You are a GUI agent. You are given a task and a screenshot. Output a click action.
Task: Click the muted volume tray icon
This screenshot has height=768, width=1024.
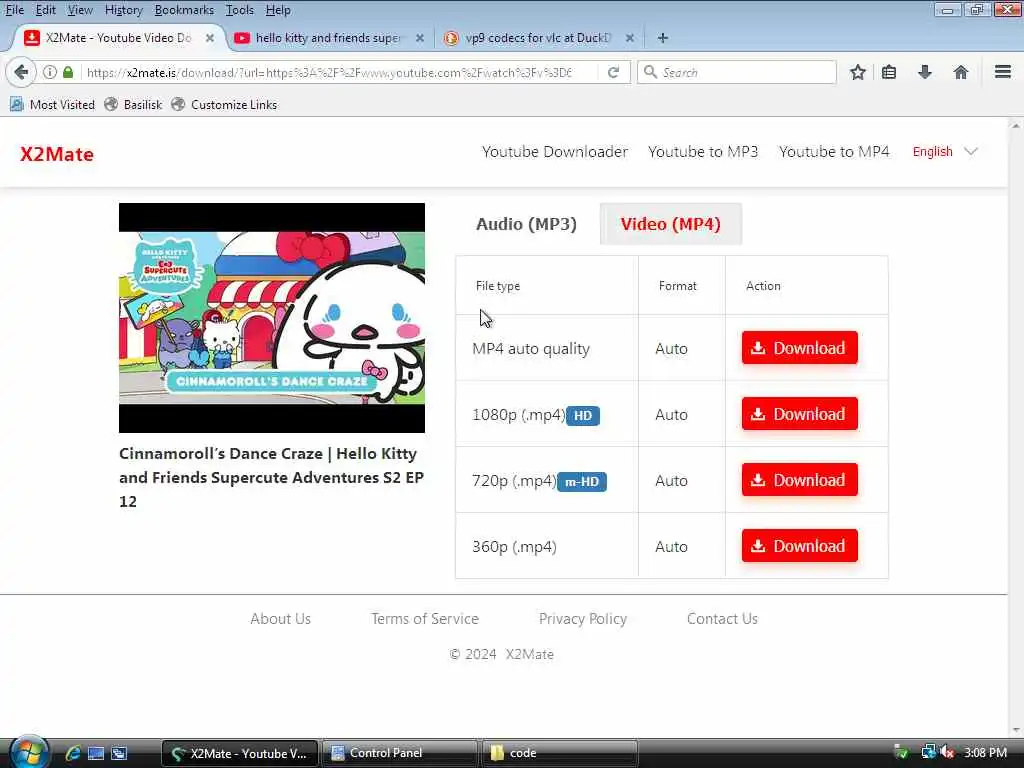tap(948, 753)
